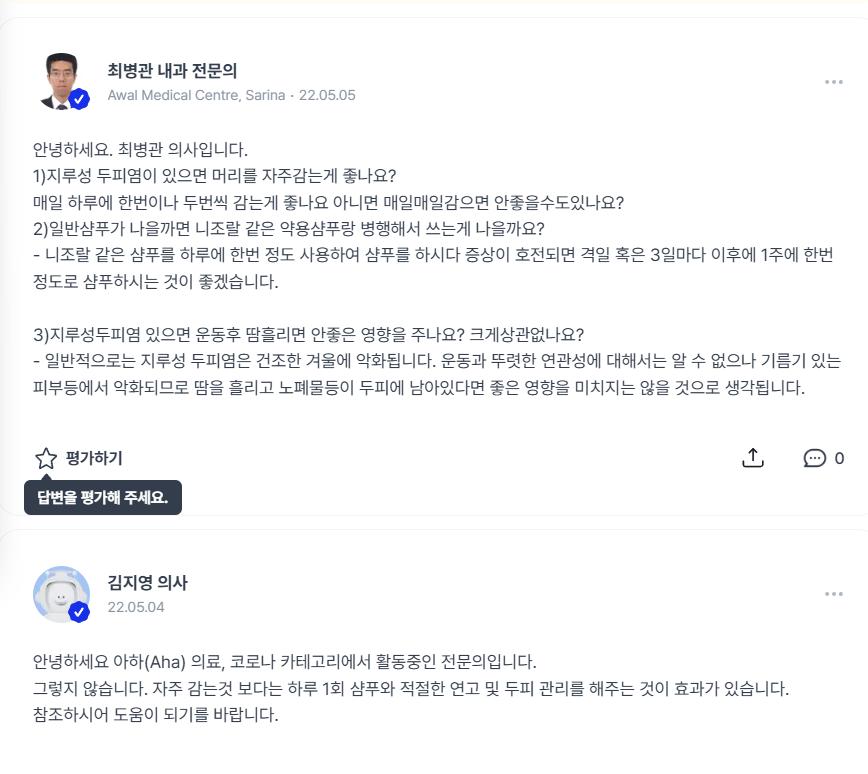Open 최병관's profile photo

[60, 80]
